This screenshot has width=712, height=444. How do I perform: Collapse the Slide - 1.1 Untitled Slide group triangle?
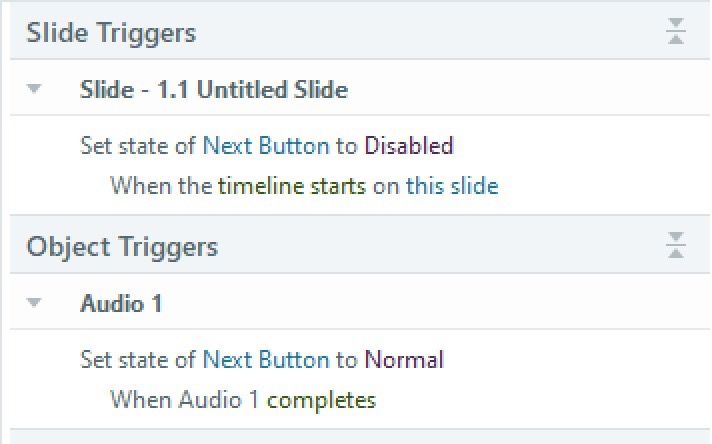[x=35, y=89]
